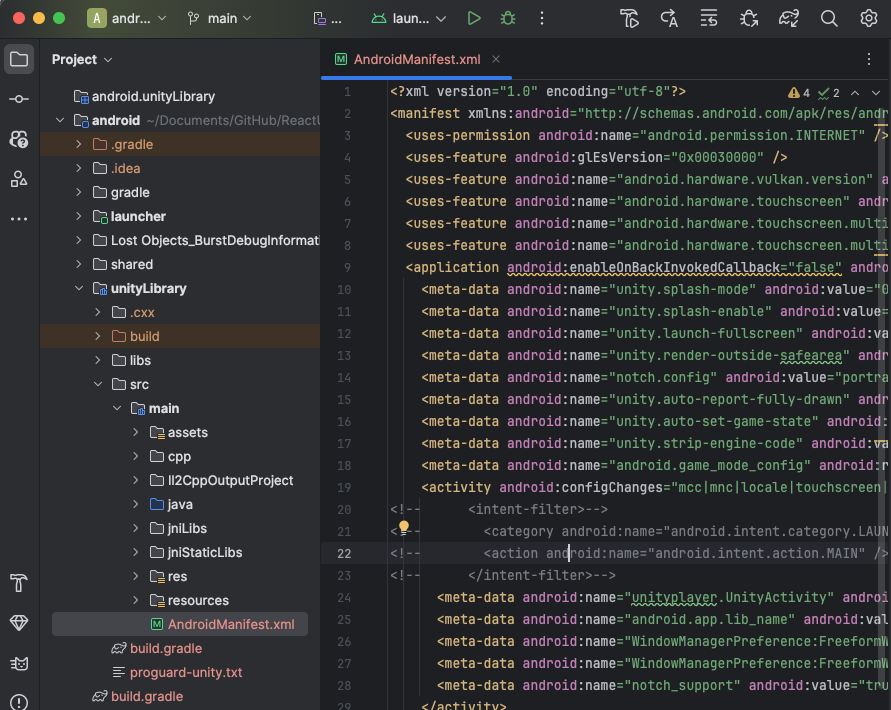Select the java folder

tap(171, 504)
